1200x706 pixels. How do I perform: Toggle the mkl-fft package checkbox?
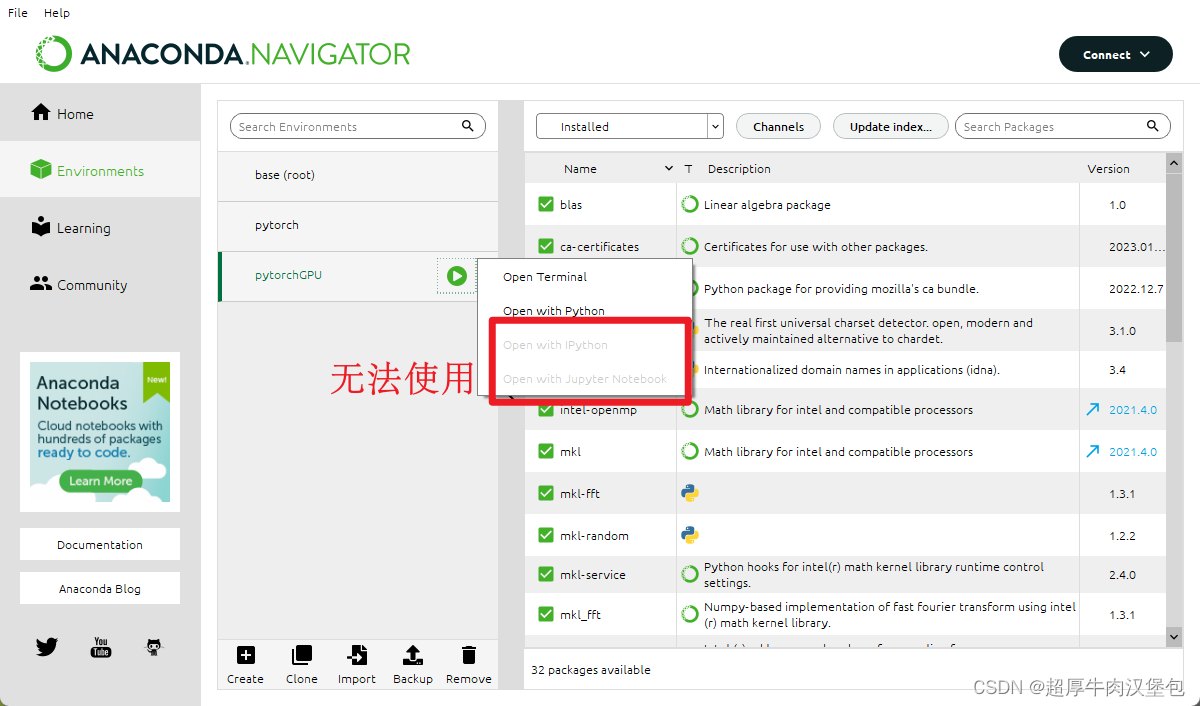pyautogui.click(x=546, y=493)
